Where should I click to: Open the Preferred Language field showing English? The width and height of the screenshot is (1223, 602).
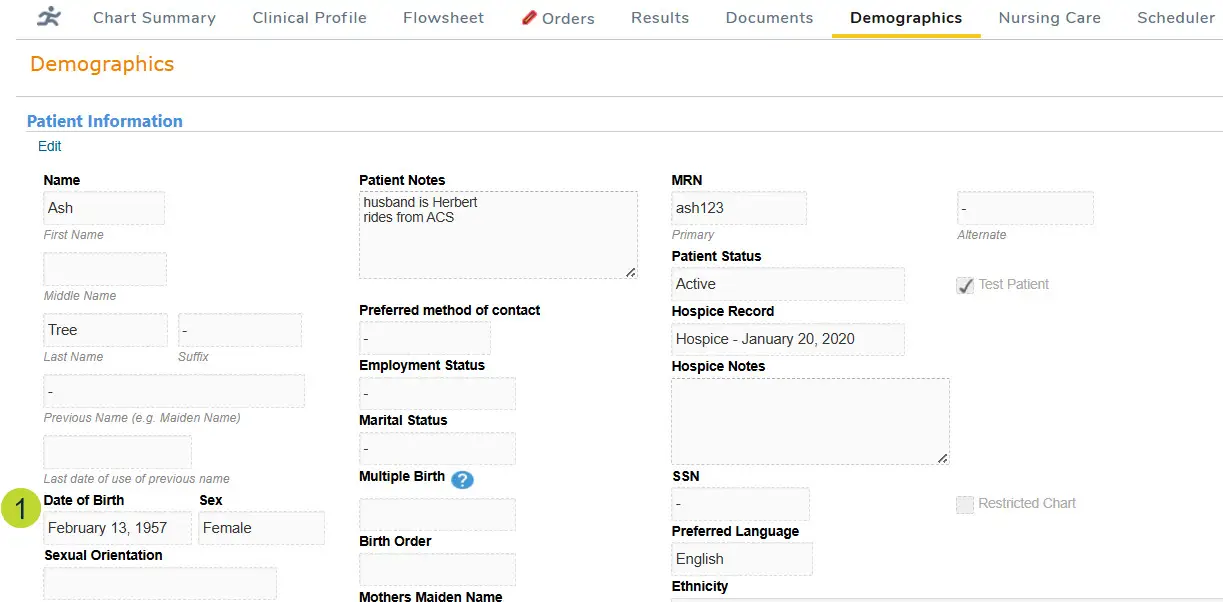[741, 559]
